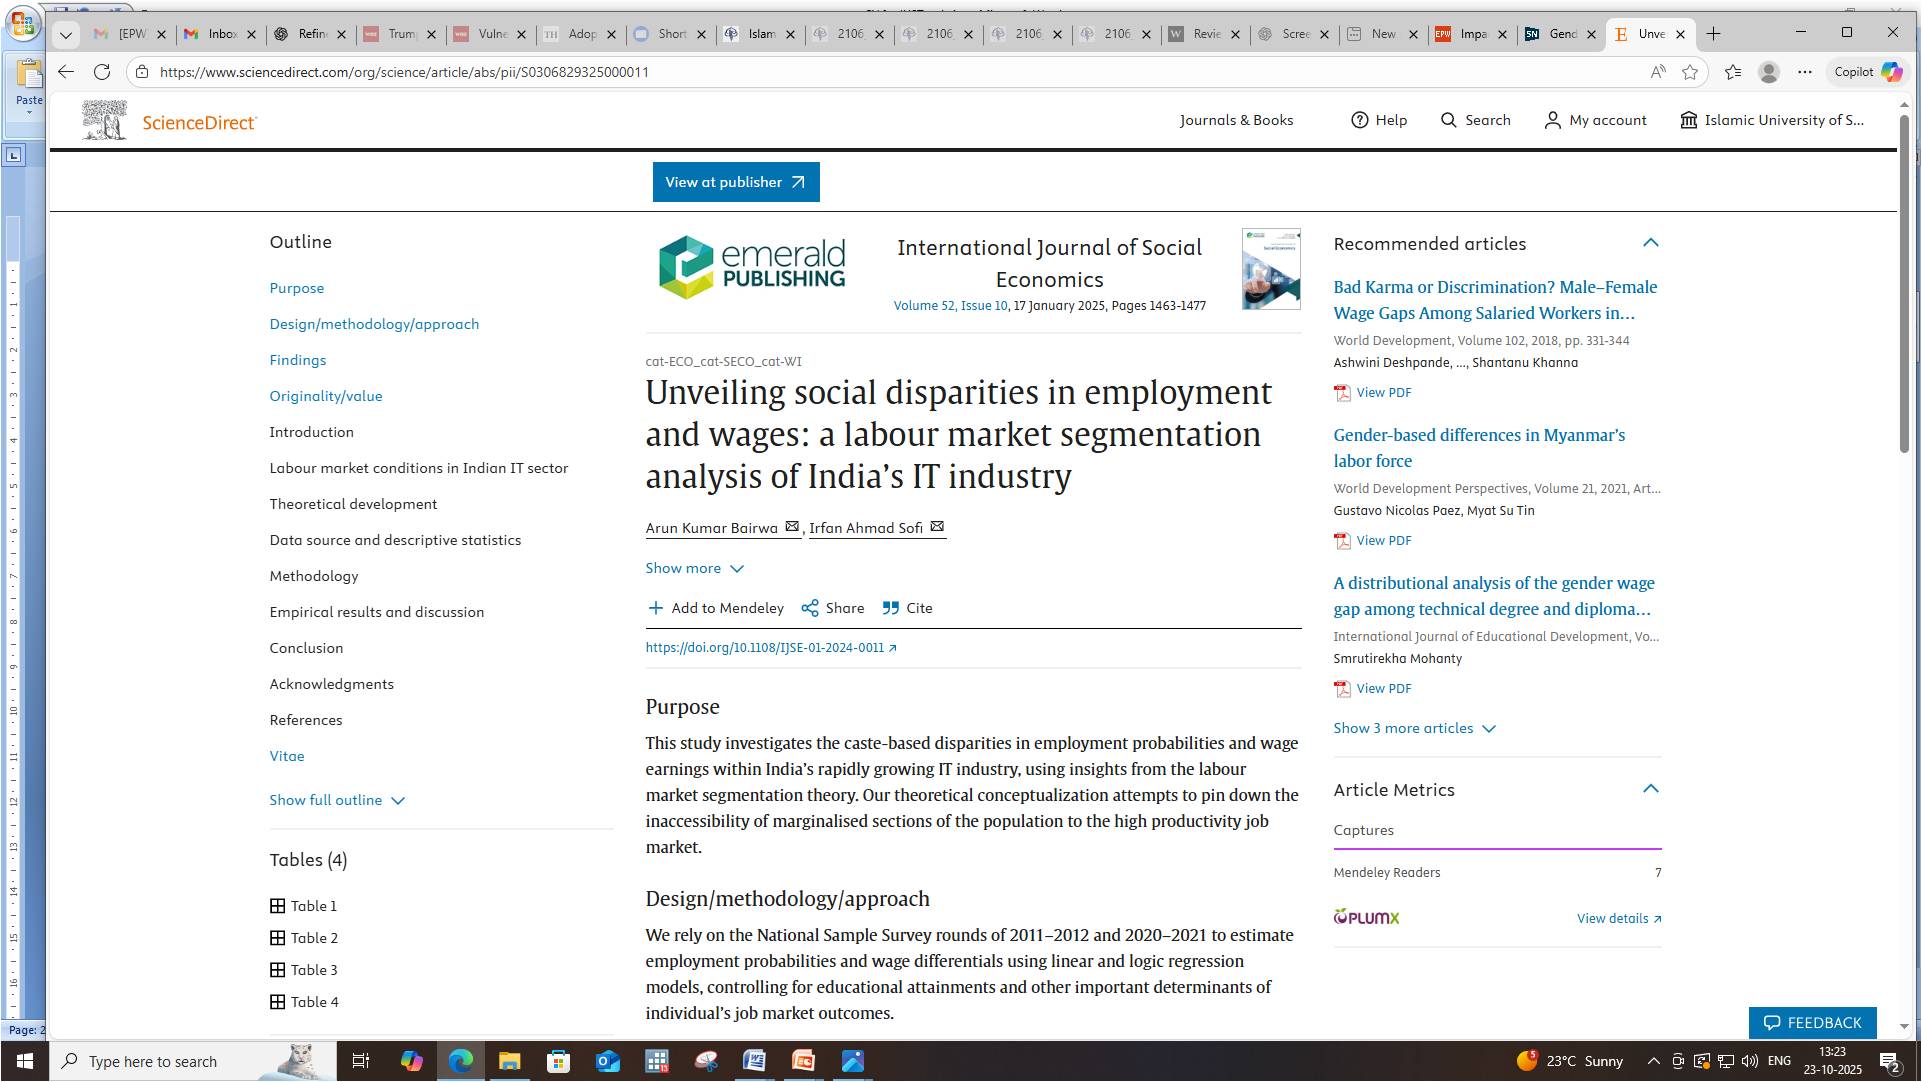Collapse the Recommended articles panel
This screenshot has height=1082, width=1922.
1651,243
